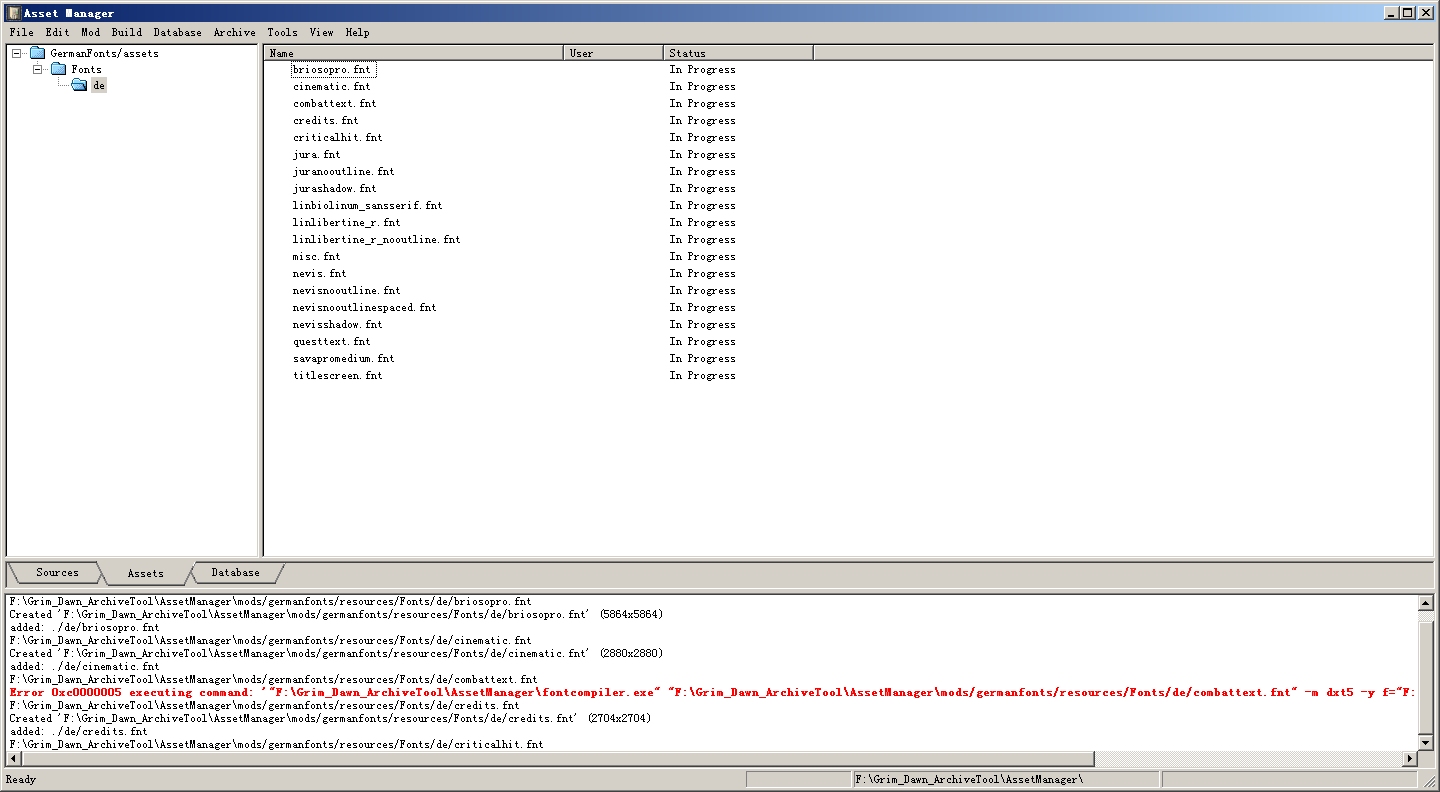
Task: Select nevisshadow.fnt in the file list
Action: (337, 325)
